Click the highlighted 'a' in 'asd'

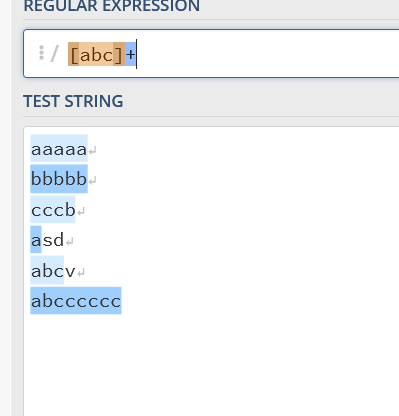[36, 239]
